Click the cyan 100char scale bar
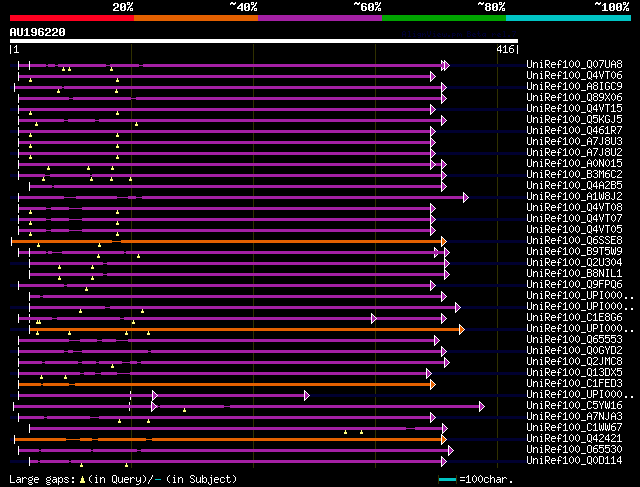 coord(447,480)
